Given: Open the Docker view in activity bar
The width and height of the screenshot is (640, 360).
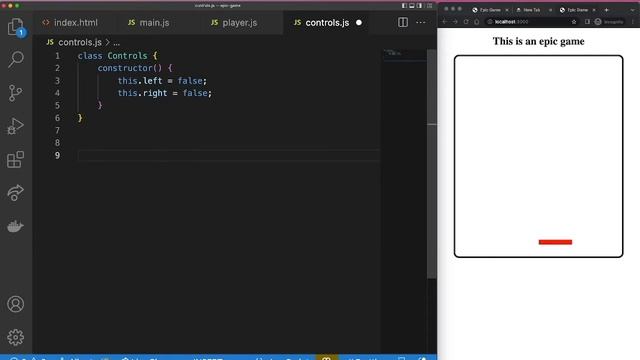Looking at the screenshot, I should click(x=16, y=226).
